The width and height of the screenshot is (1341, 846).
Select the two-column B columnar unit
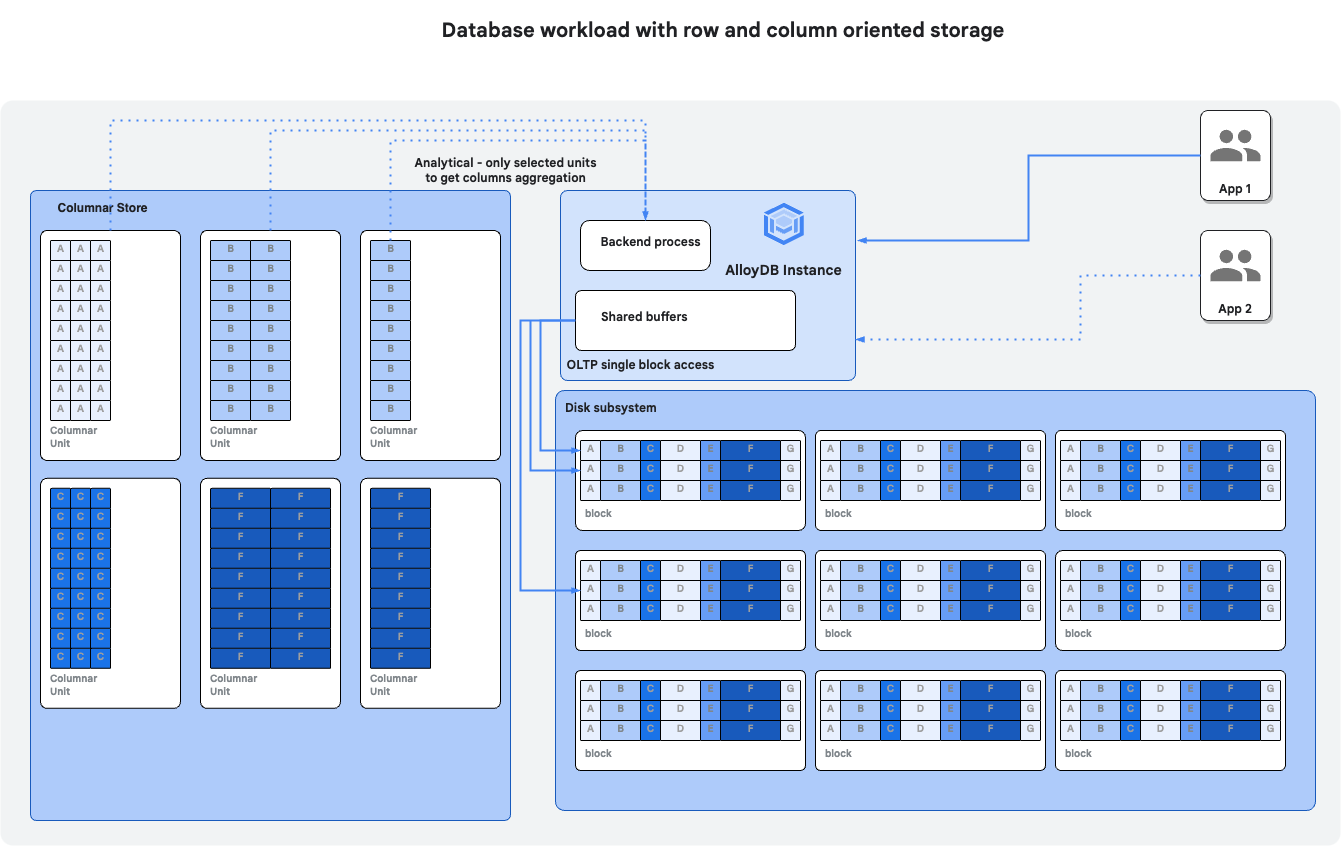pyautogui.click(x=270, y=345)
